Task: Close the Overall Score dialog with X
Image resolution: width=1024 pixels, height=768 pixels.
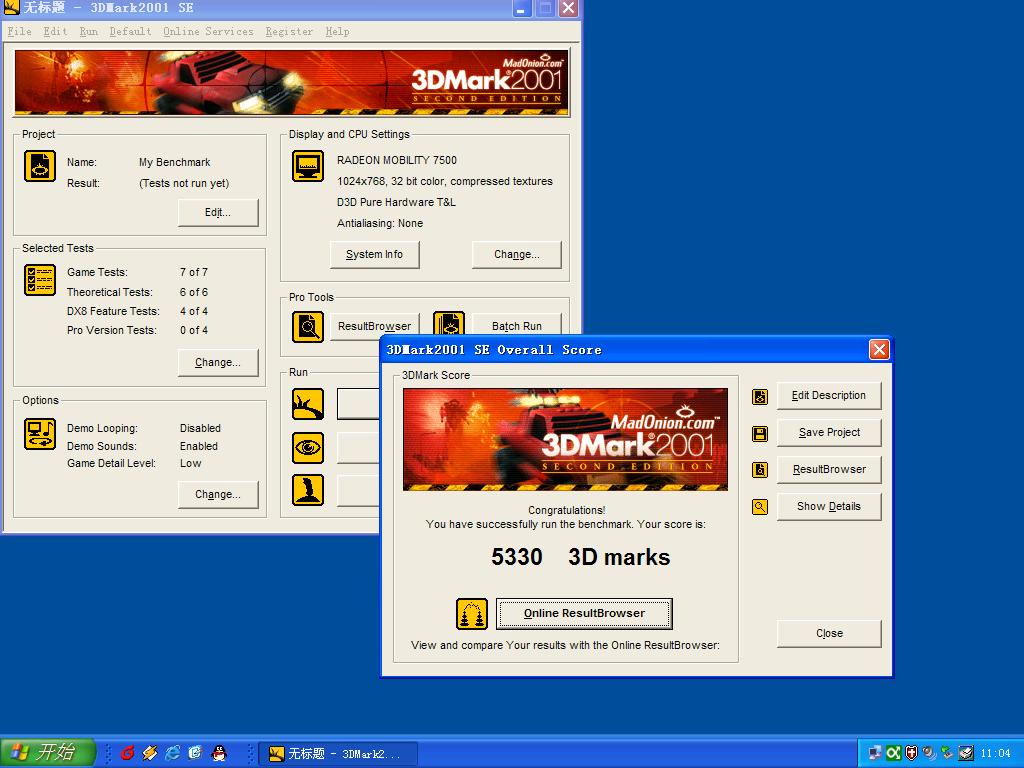Action: click(x=879, y=349)
